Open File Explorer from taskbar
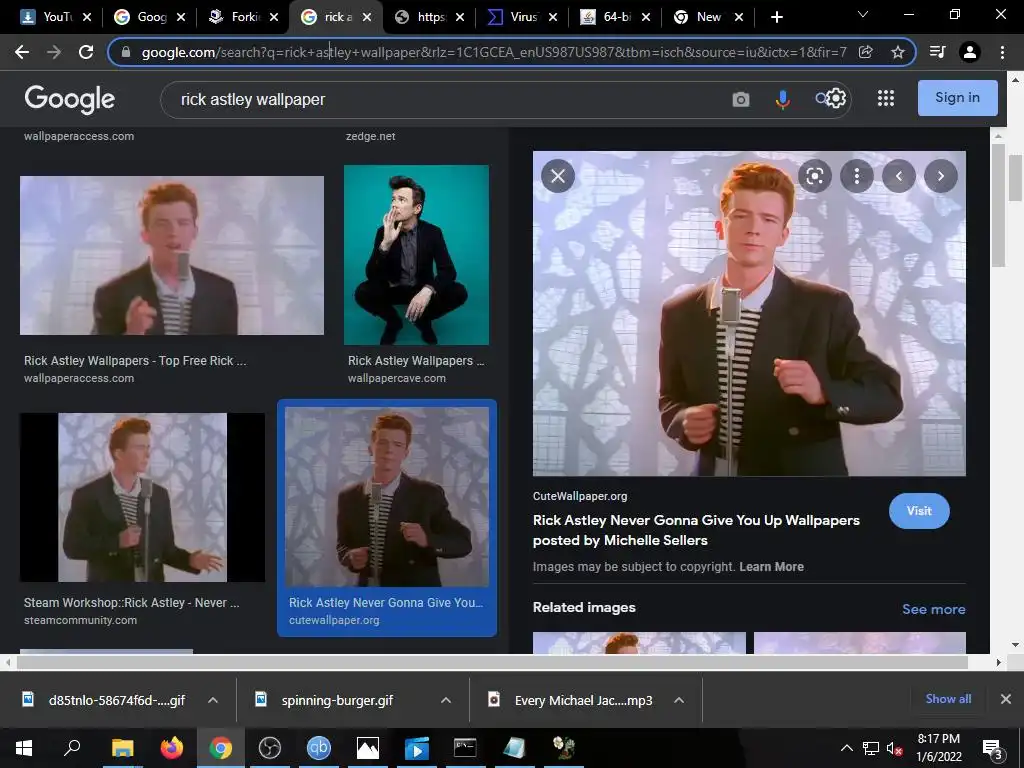Image resolution: width=1024 pixels, height=768 pixels. coord(122,748)
